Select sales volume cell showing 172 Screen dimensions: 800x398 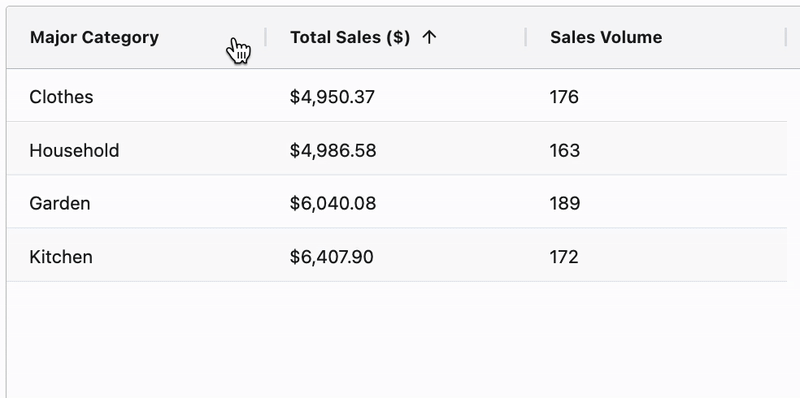656,257
